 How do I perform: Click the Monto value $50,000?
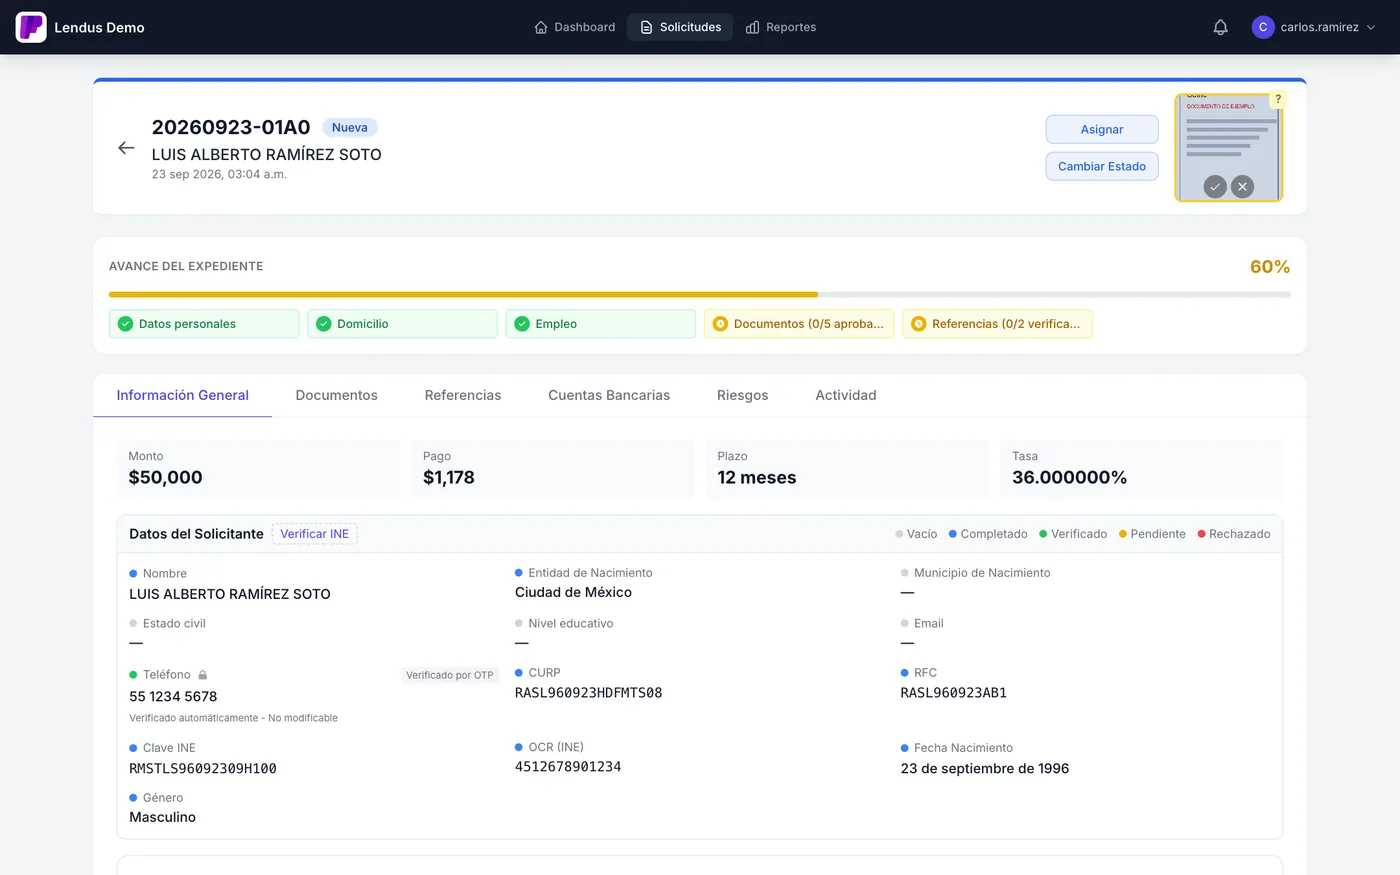166,478
